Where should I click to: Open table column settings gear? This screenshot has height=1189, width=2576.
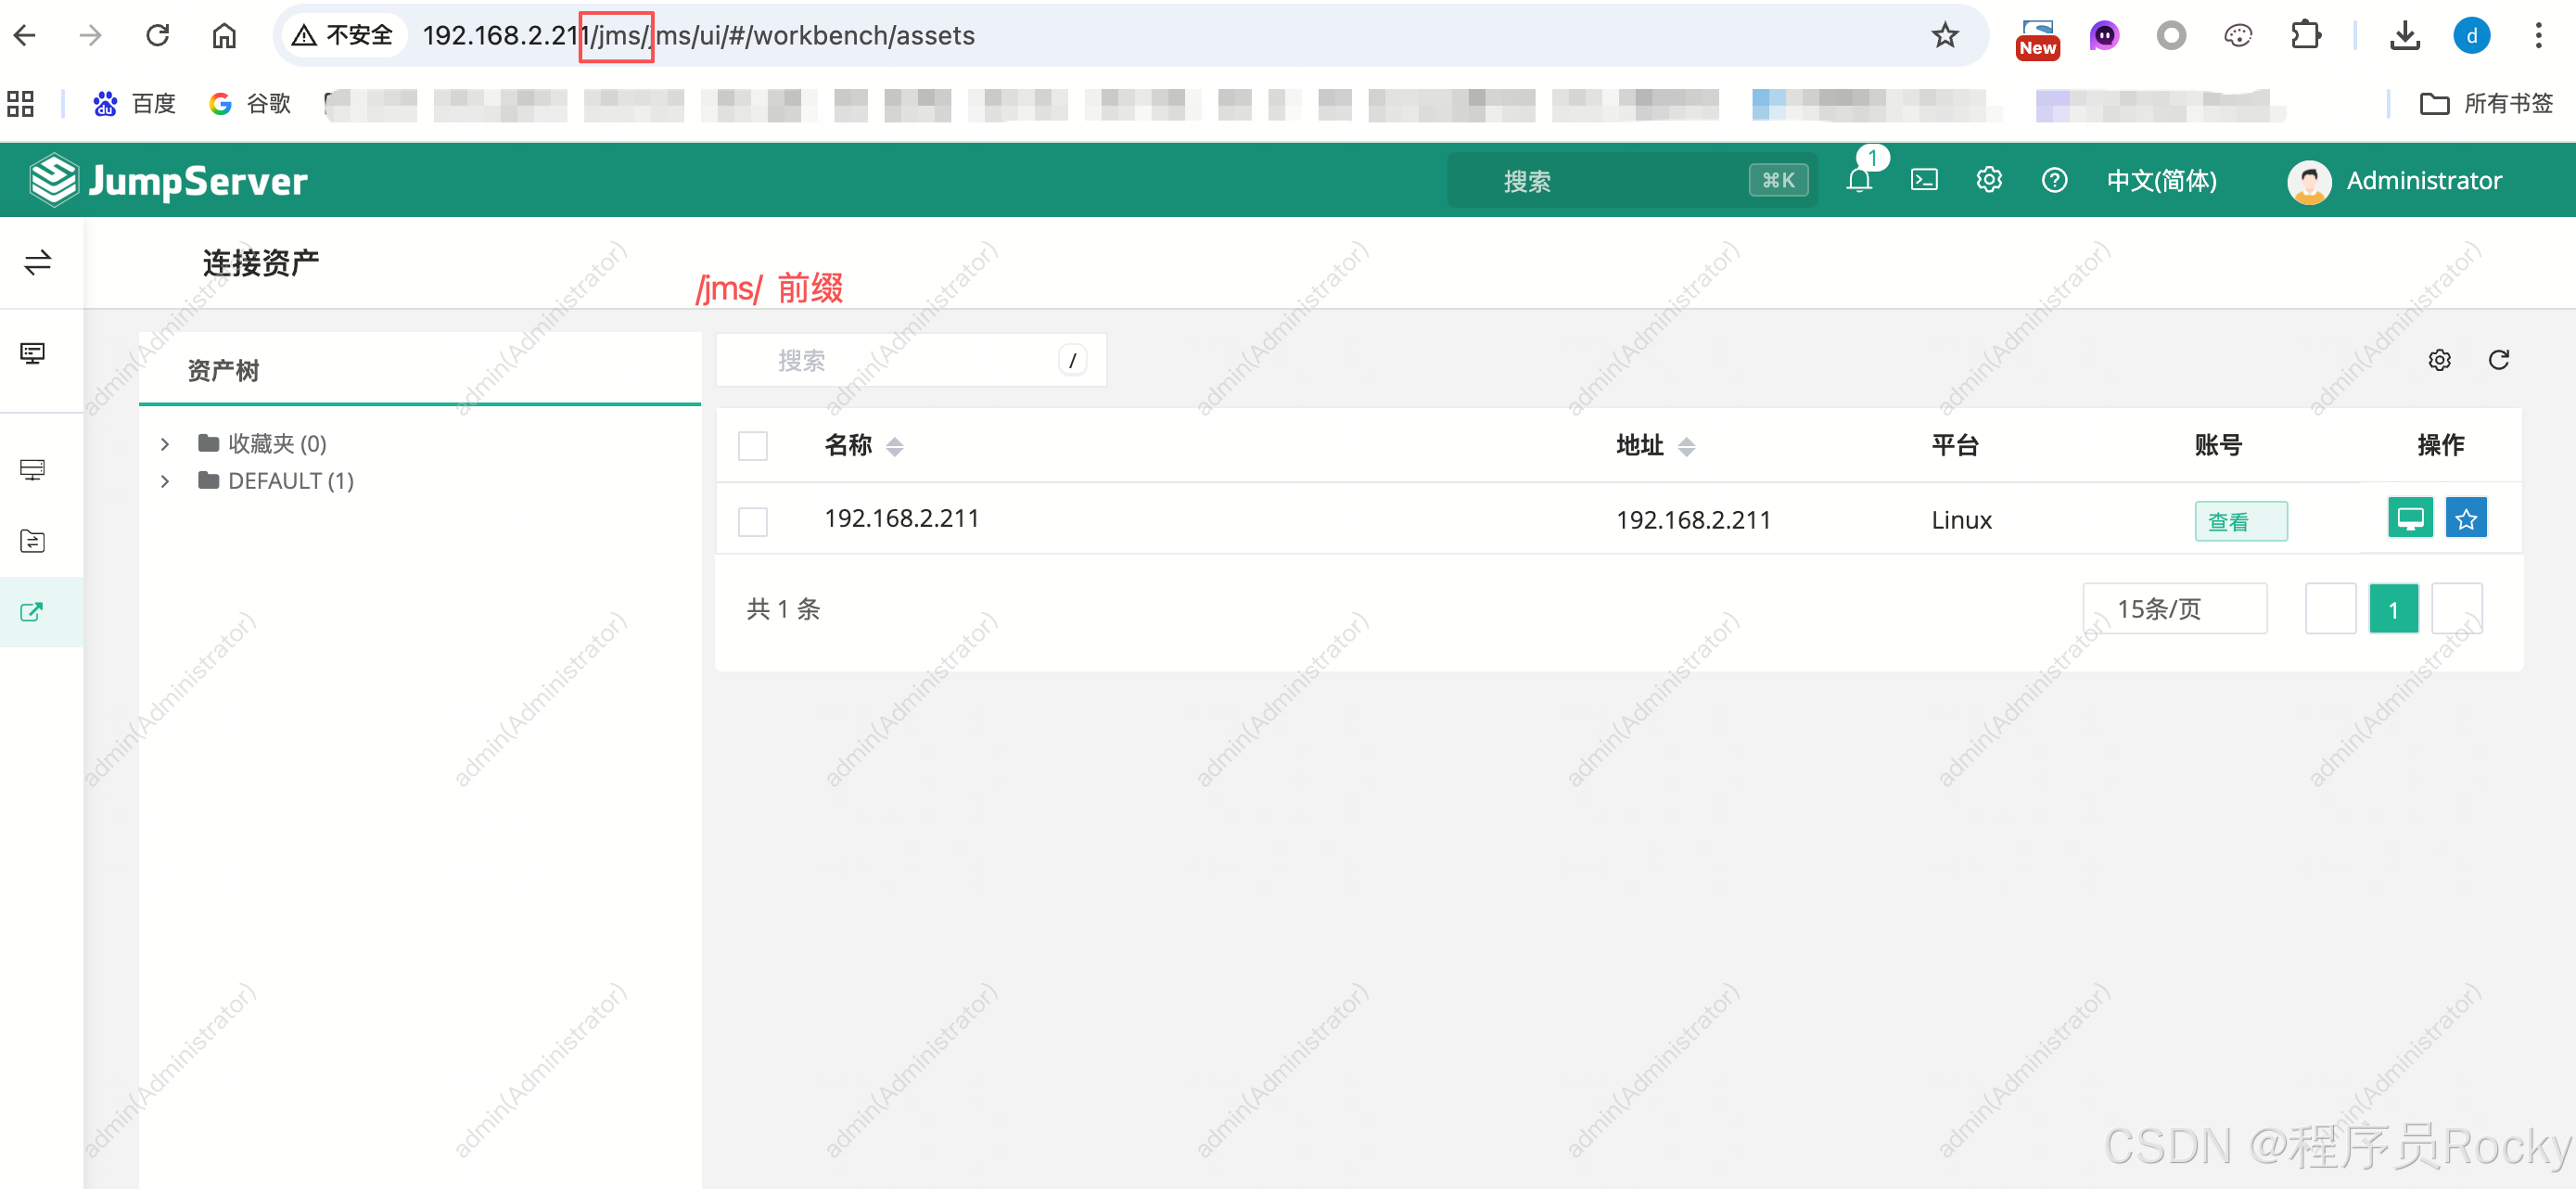tap(2439, 360)
